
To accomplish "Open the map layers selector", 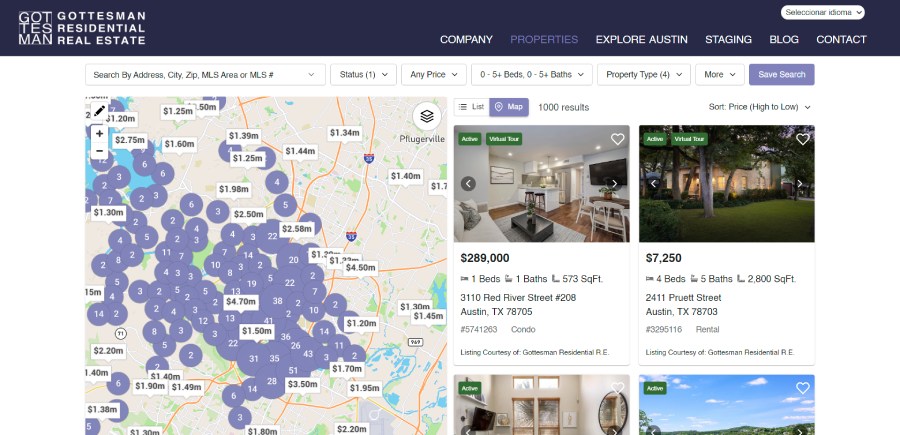I will (426, 116).
